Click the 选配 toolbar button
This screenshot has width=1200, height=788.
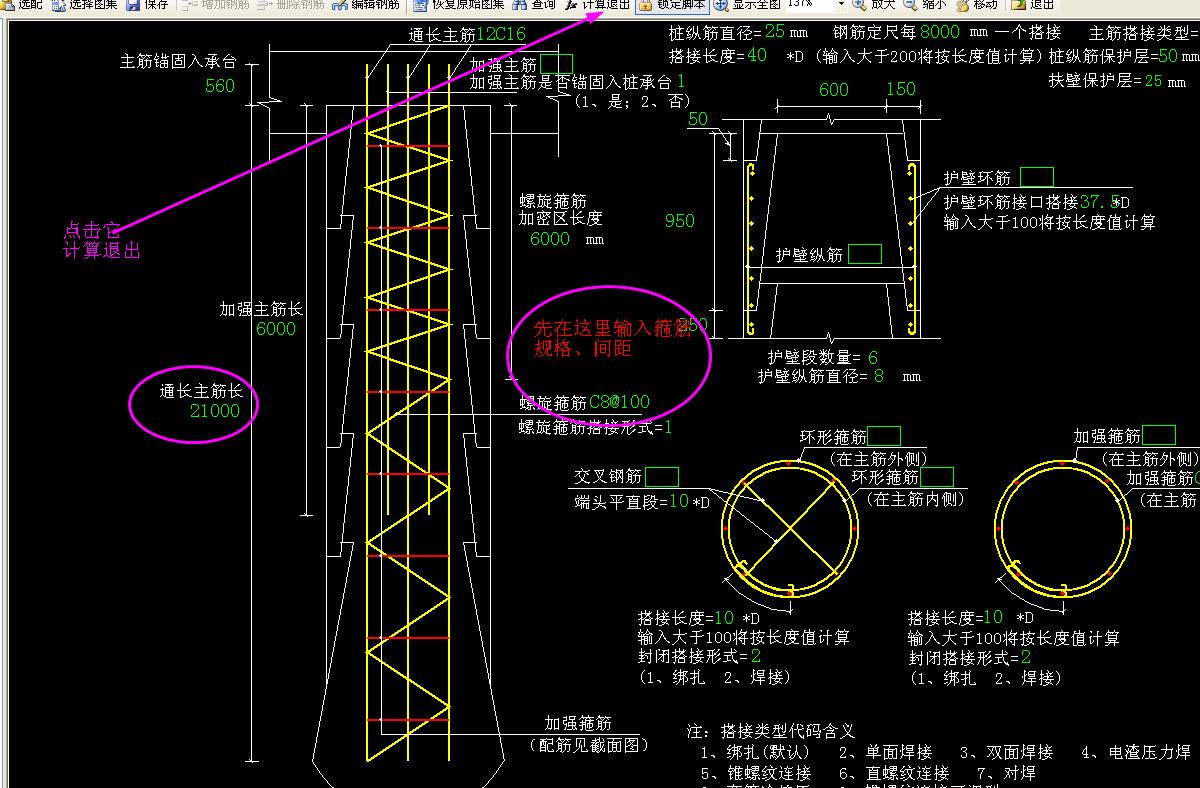tap(22, 4)
